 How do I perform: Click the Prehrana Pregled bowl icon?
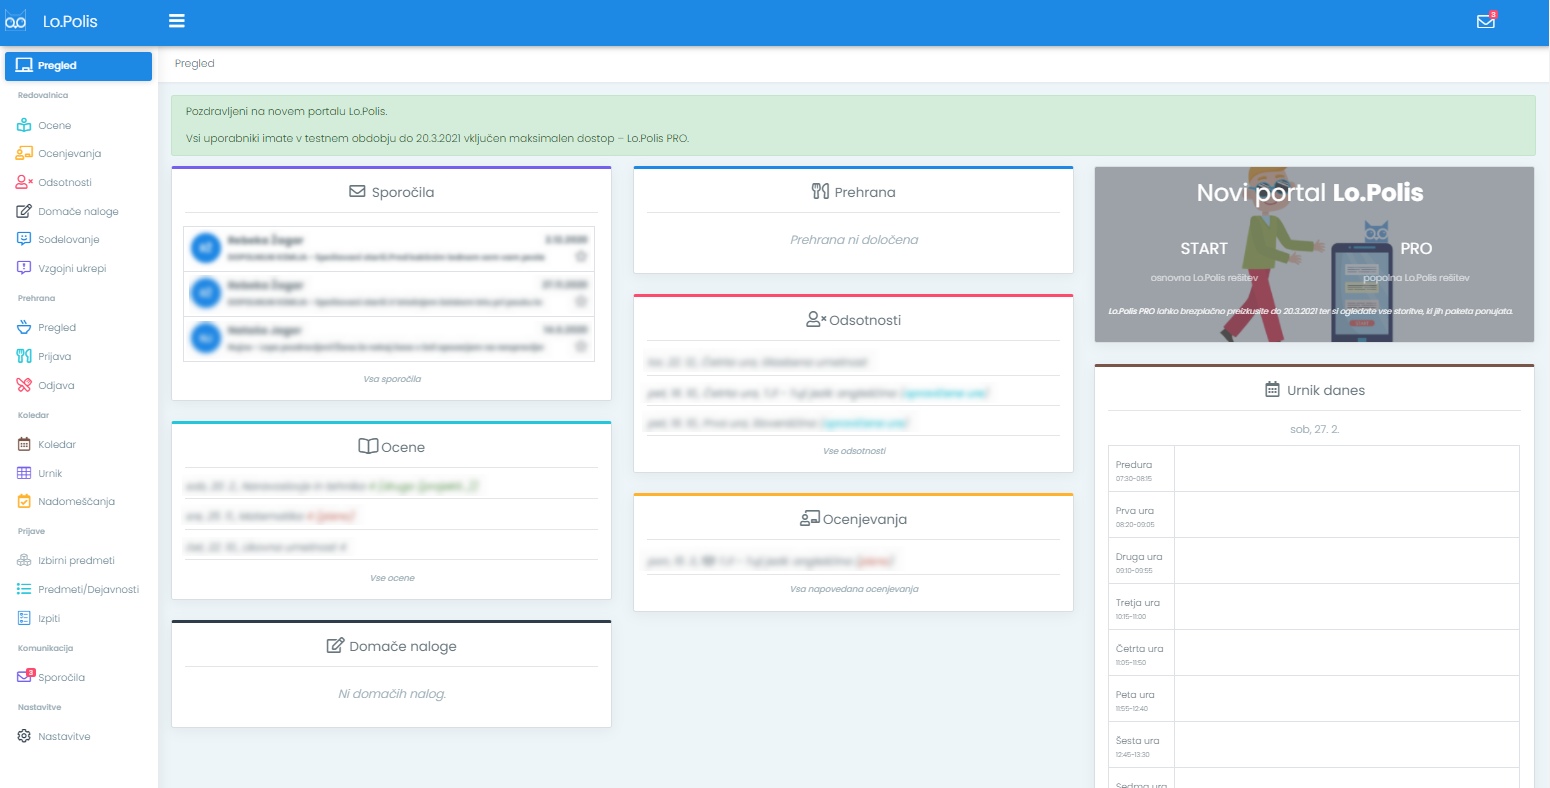24,328
